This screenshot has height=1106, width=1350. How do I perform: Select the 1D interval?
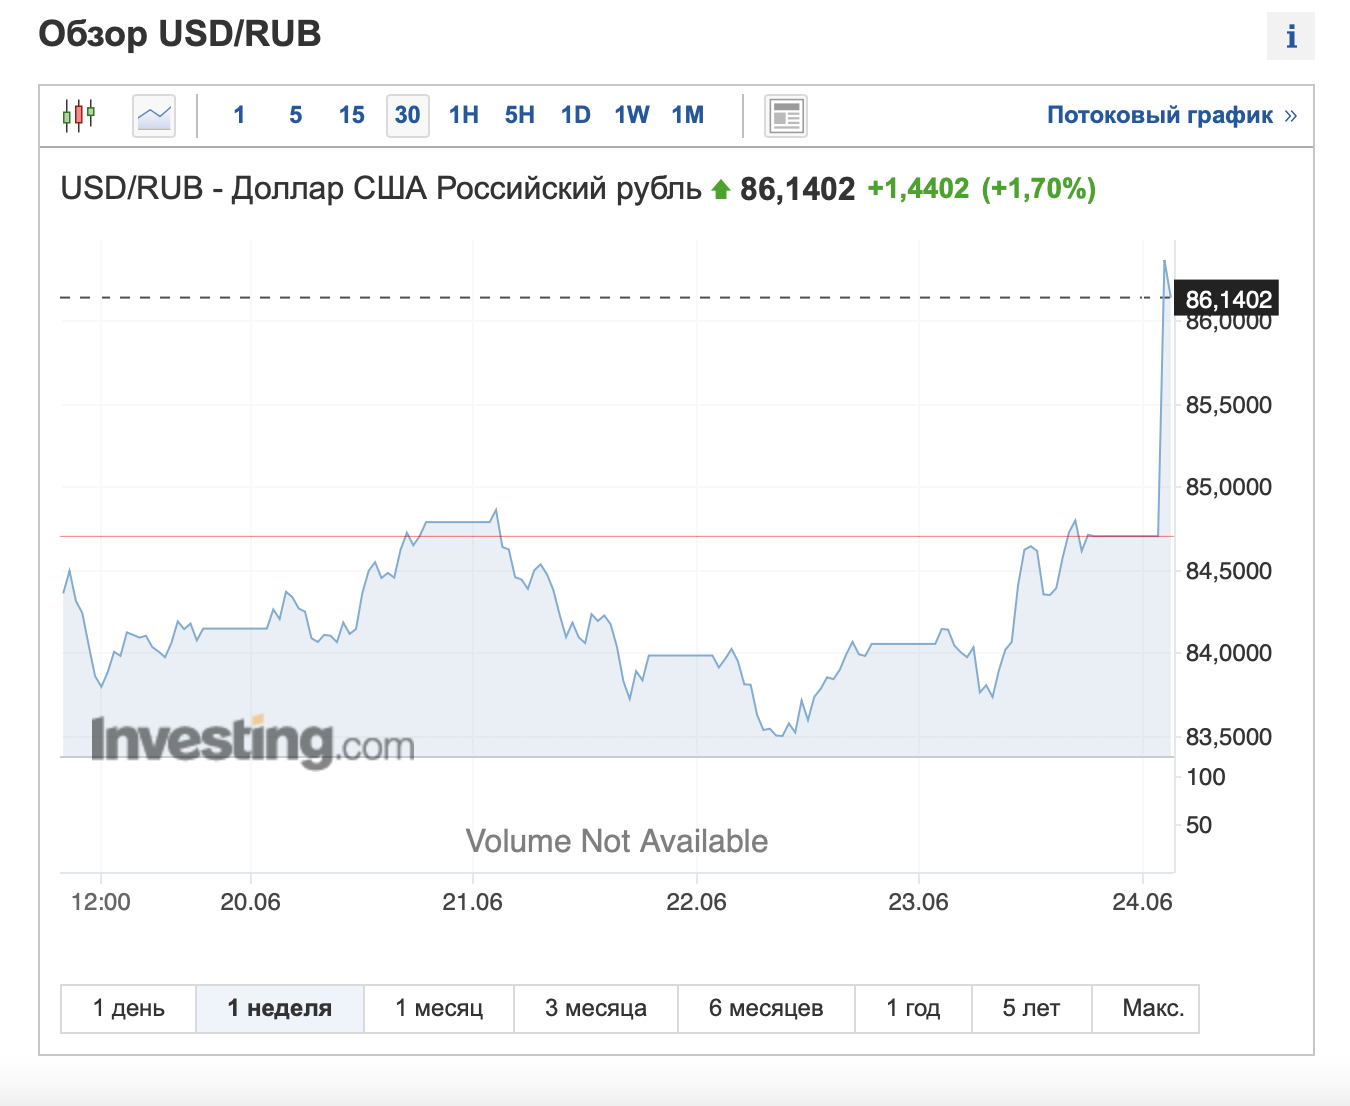[x=576, y=115]
